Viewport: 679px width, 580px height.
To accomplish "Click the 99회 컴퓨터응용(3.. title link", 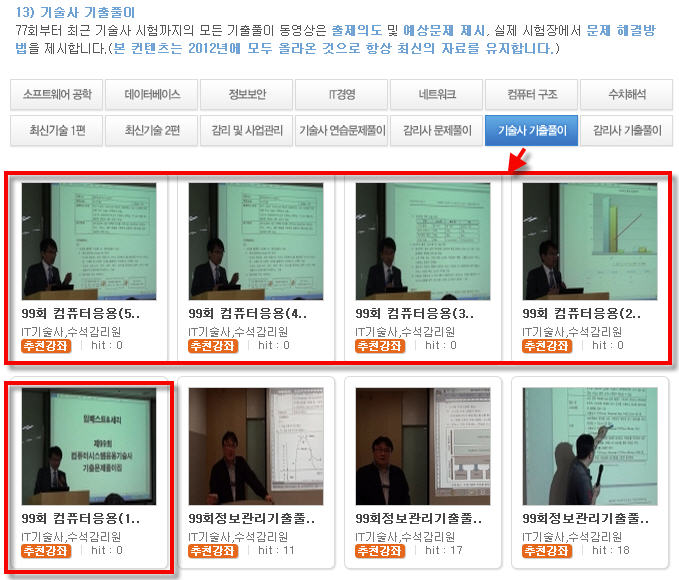I will [414, 314].
